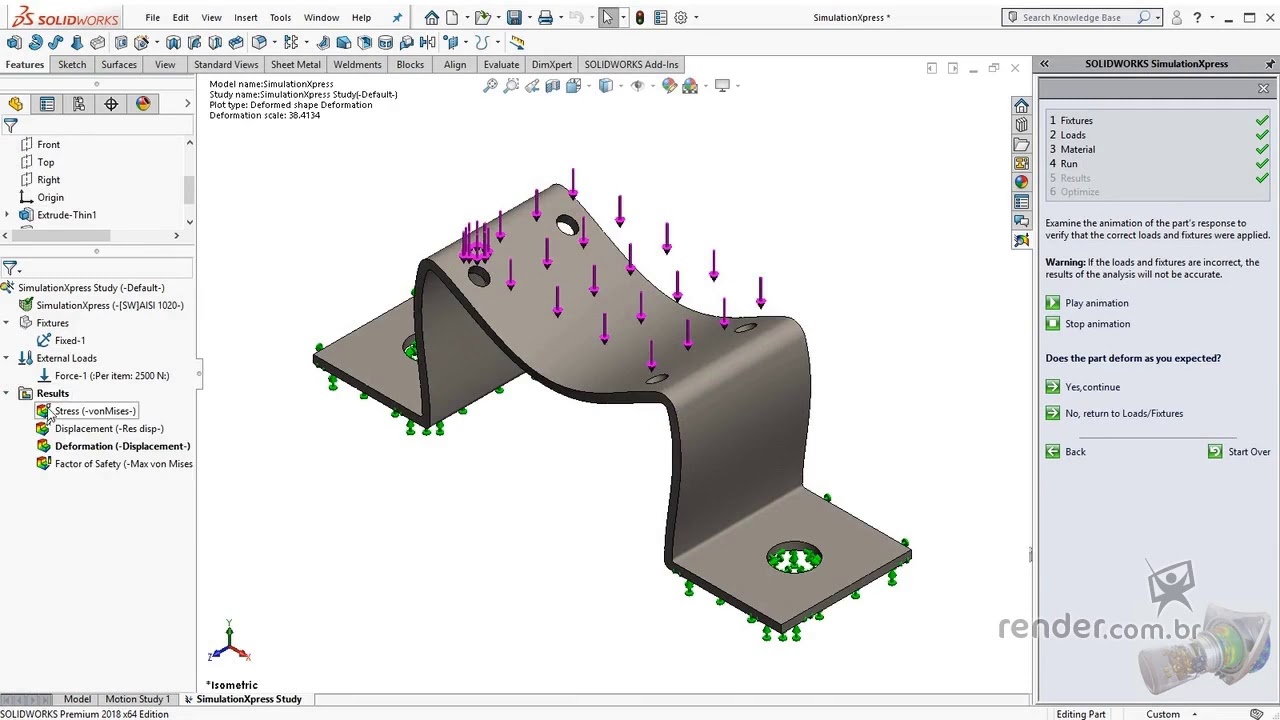The image size is (1280, 720).
Task: Pin the SimulationXpress task pane
Action: tap(1270, 64)
